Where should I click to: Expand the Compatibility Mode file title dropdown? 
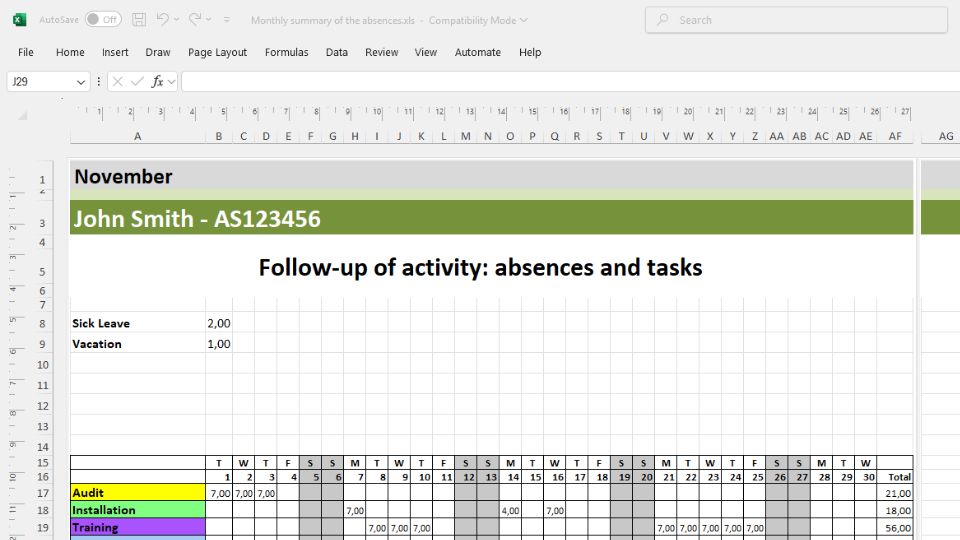[524, 20]
